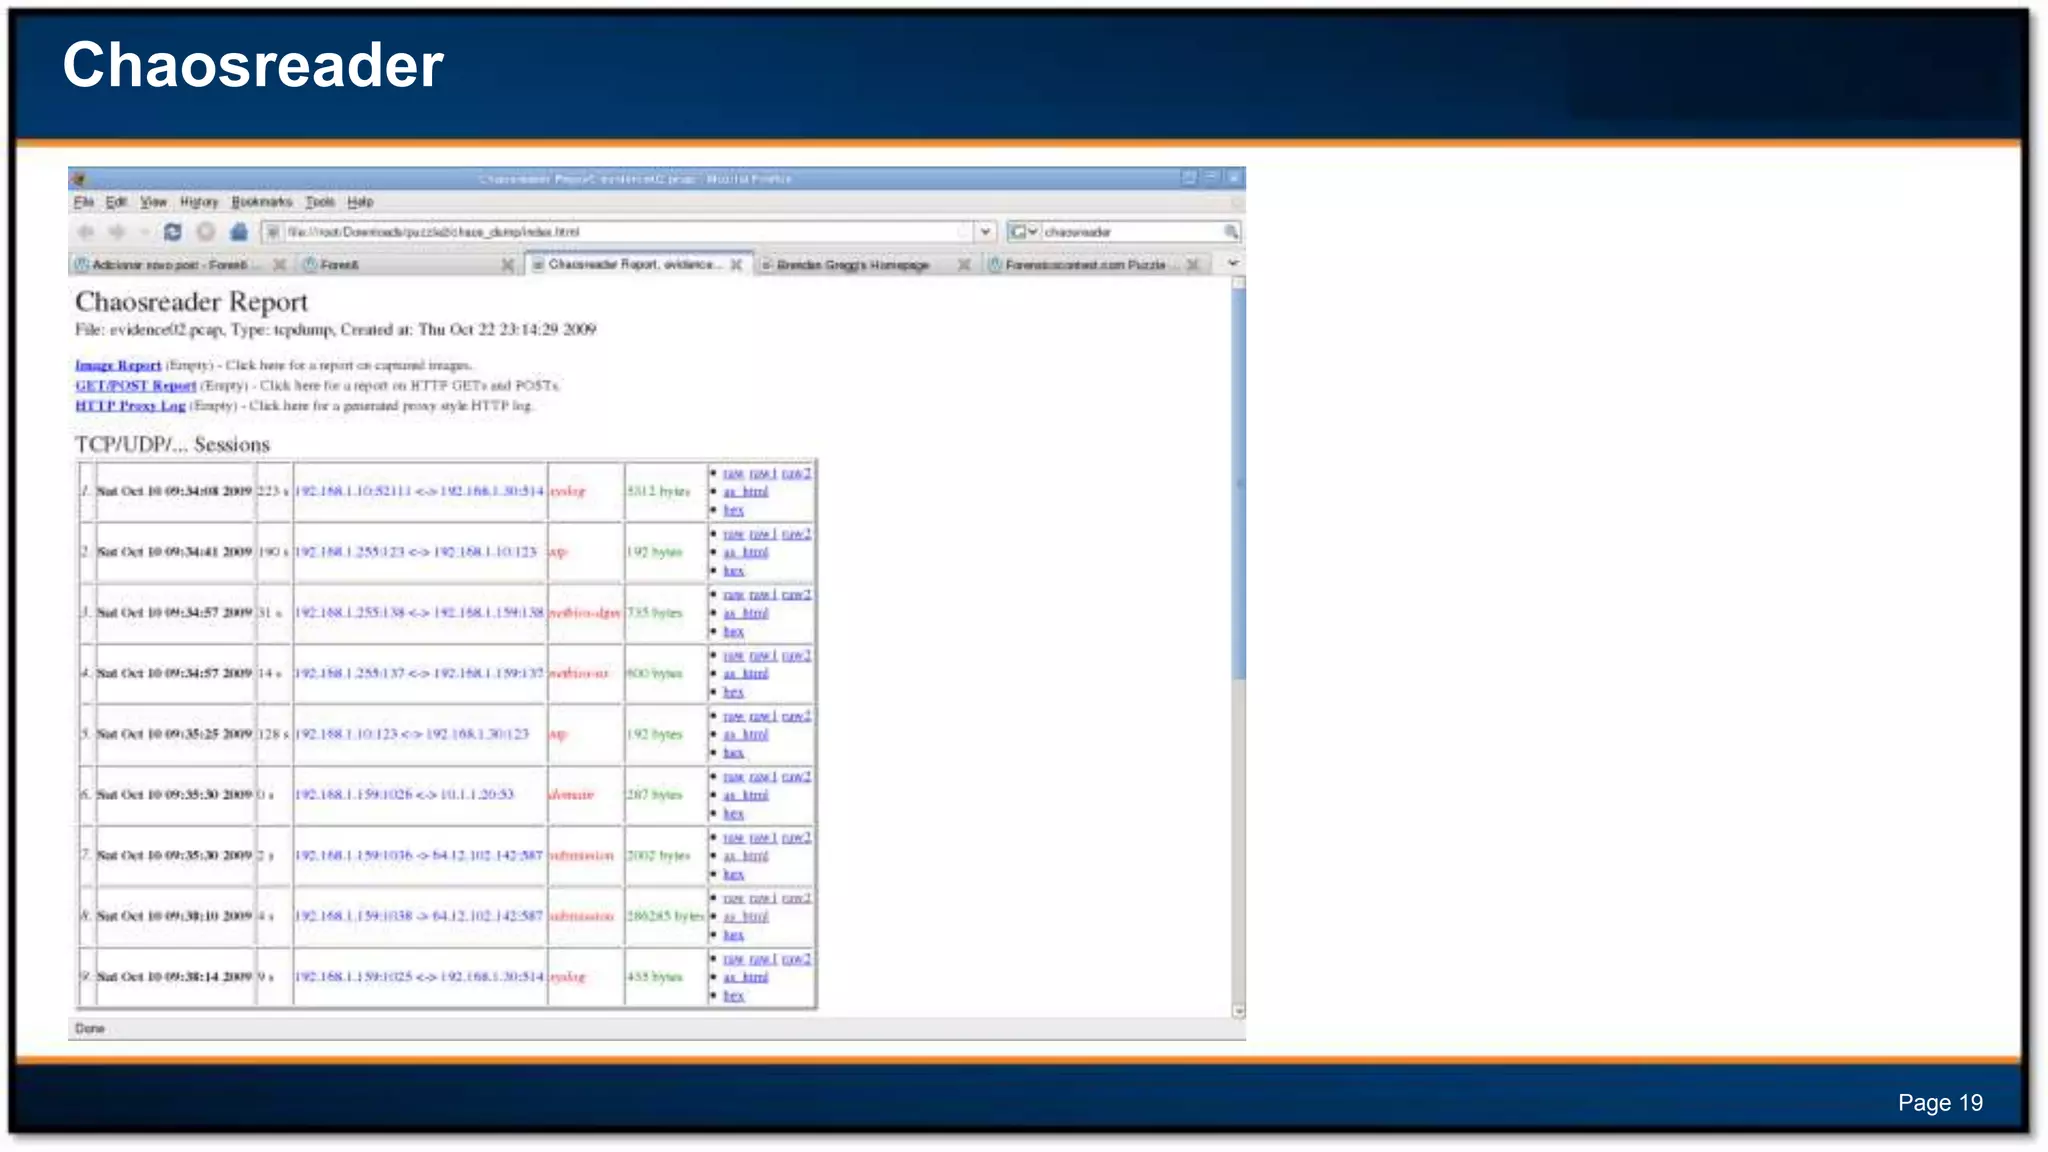
Task: Open the URL history dropdown arrow
Action: point(985,232)
